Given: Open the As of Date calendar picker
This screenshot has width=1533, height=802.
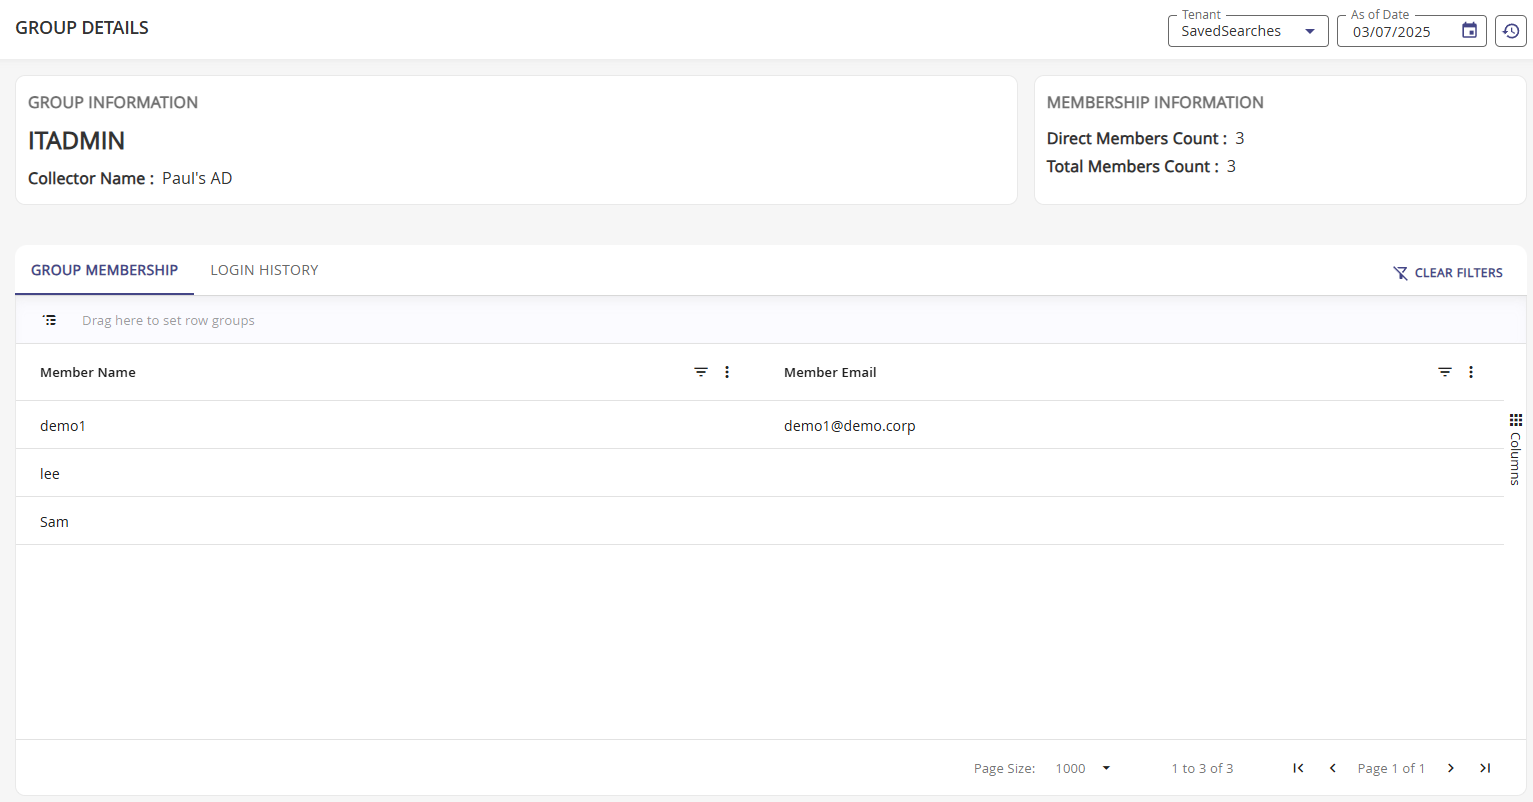Looking at the screenshot, I should click(1469, 31).
